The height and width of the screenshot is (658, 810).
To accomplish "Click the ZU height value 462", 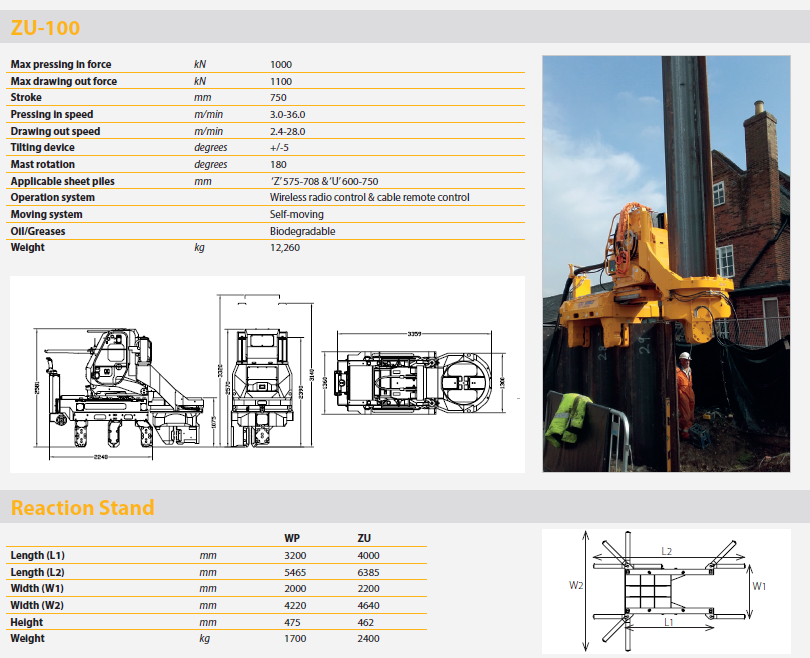I will click(366, 623).
